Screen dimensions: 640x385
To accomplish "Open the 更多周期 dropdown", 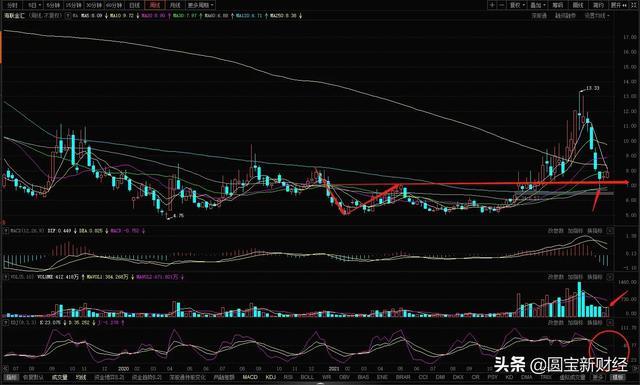I will point(200,5).
